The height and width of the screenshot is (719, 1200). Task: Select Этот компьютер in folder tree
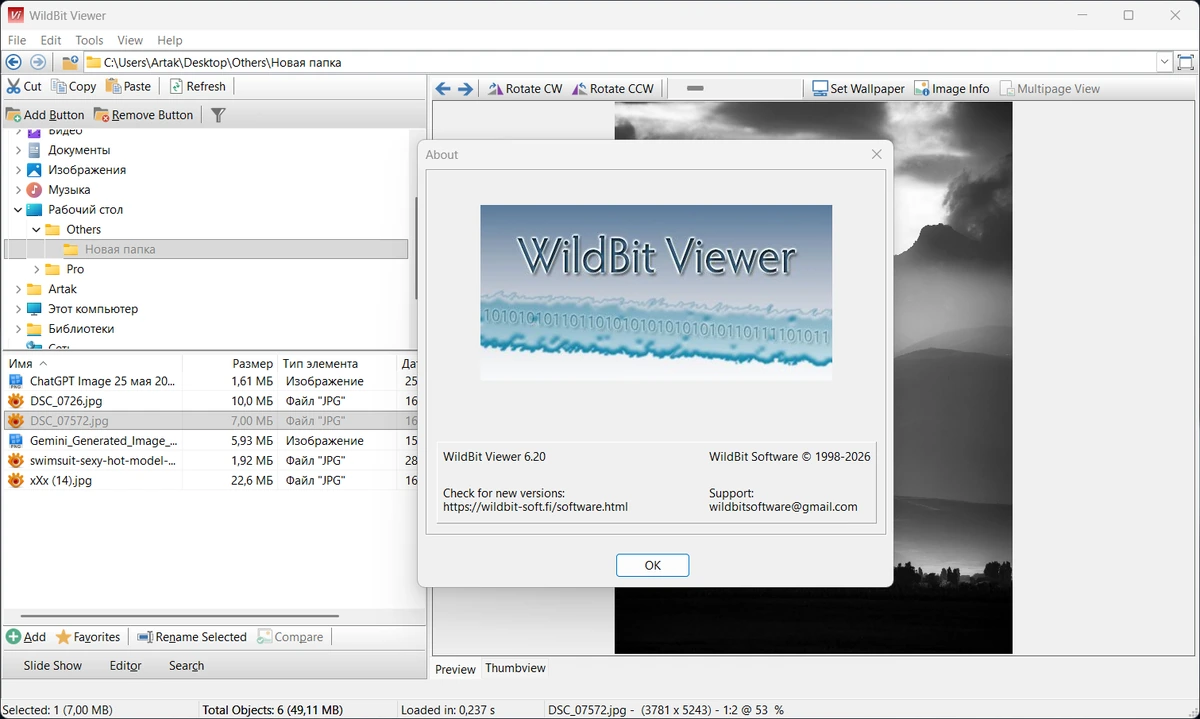click(x=93, y=309)
